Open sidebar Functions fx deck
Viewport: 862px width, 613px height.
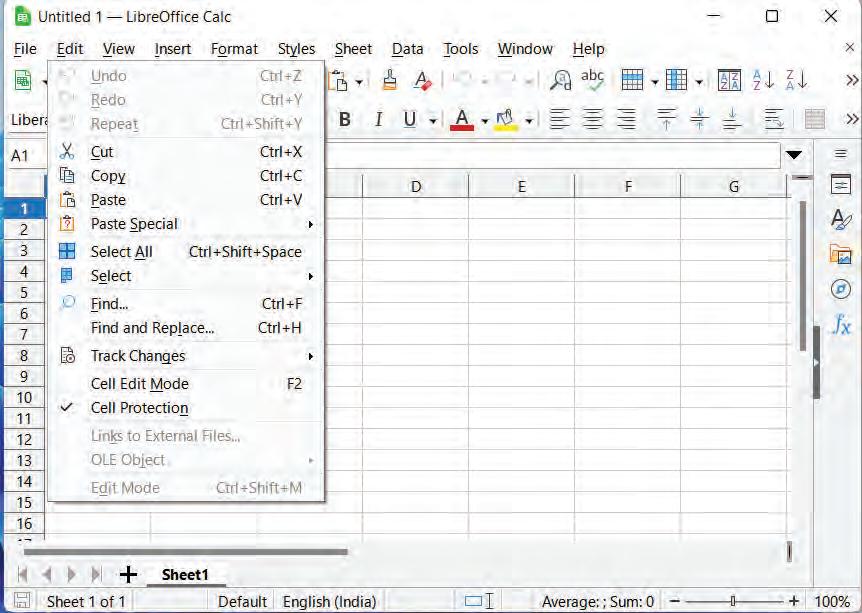coord(841,324)
